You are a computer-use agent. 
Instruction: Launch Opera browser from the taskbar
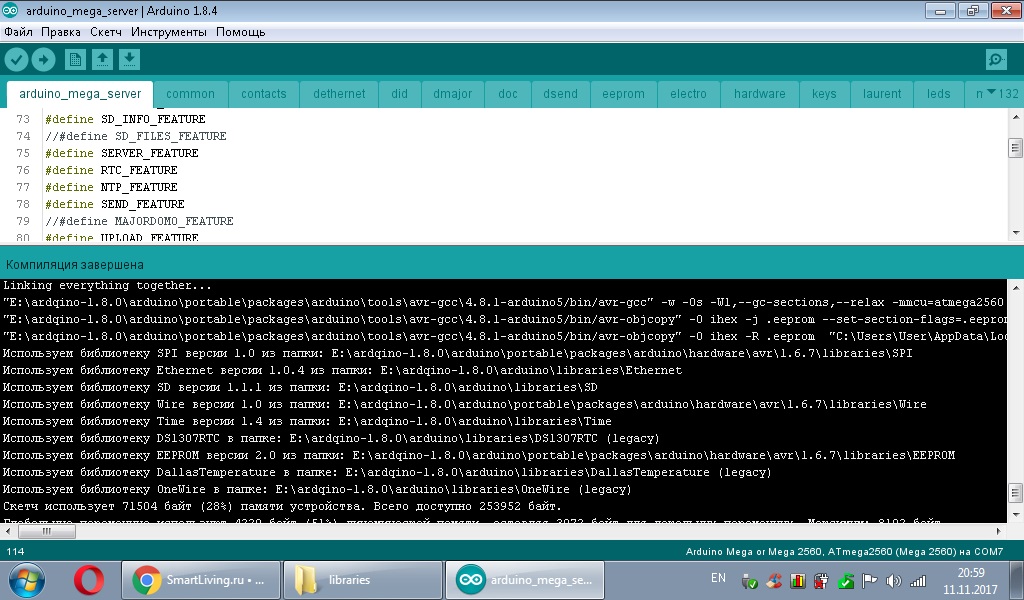(x=90, y=579)
